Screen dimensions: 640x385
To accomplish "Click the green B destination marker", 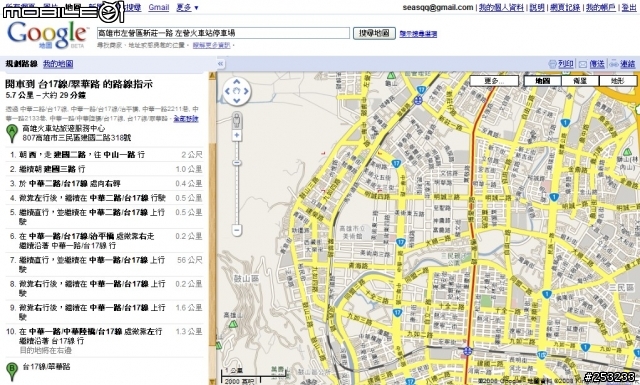I will point(12,371).
